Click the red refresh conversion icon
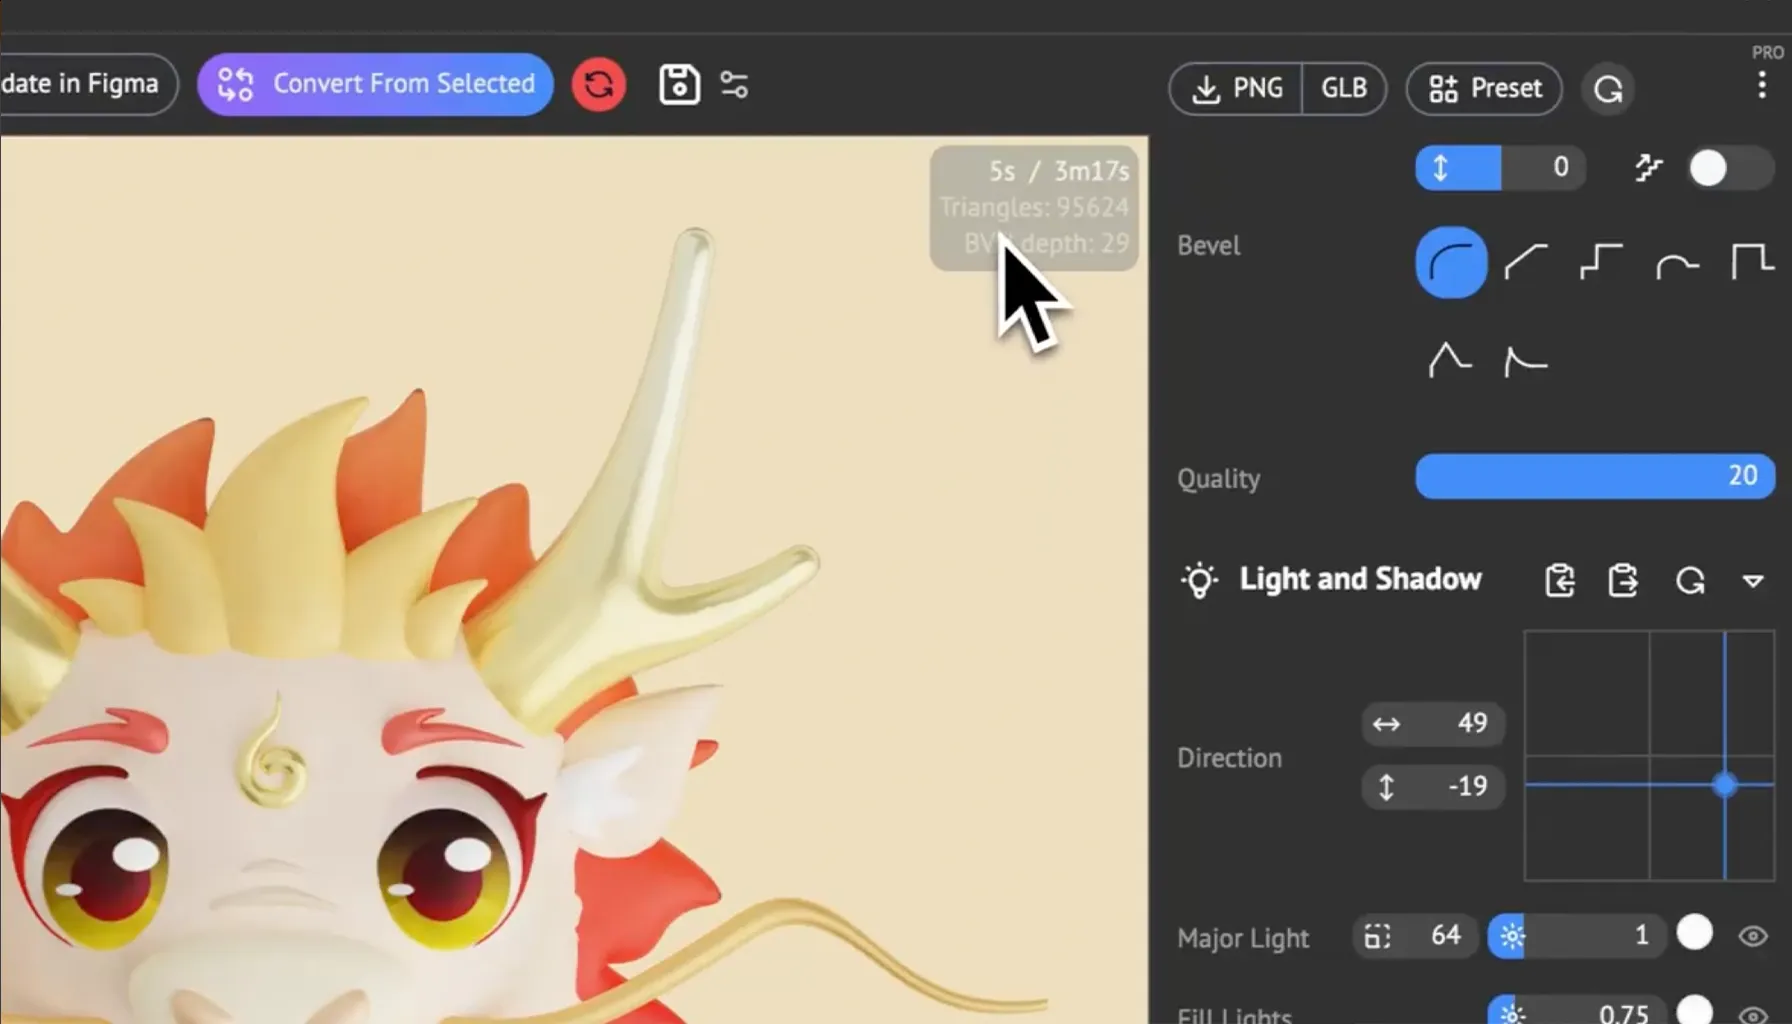The height and width of the screenshot is (1024, 1792). [x=598, y=84]
